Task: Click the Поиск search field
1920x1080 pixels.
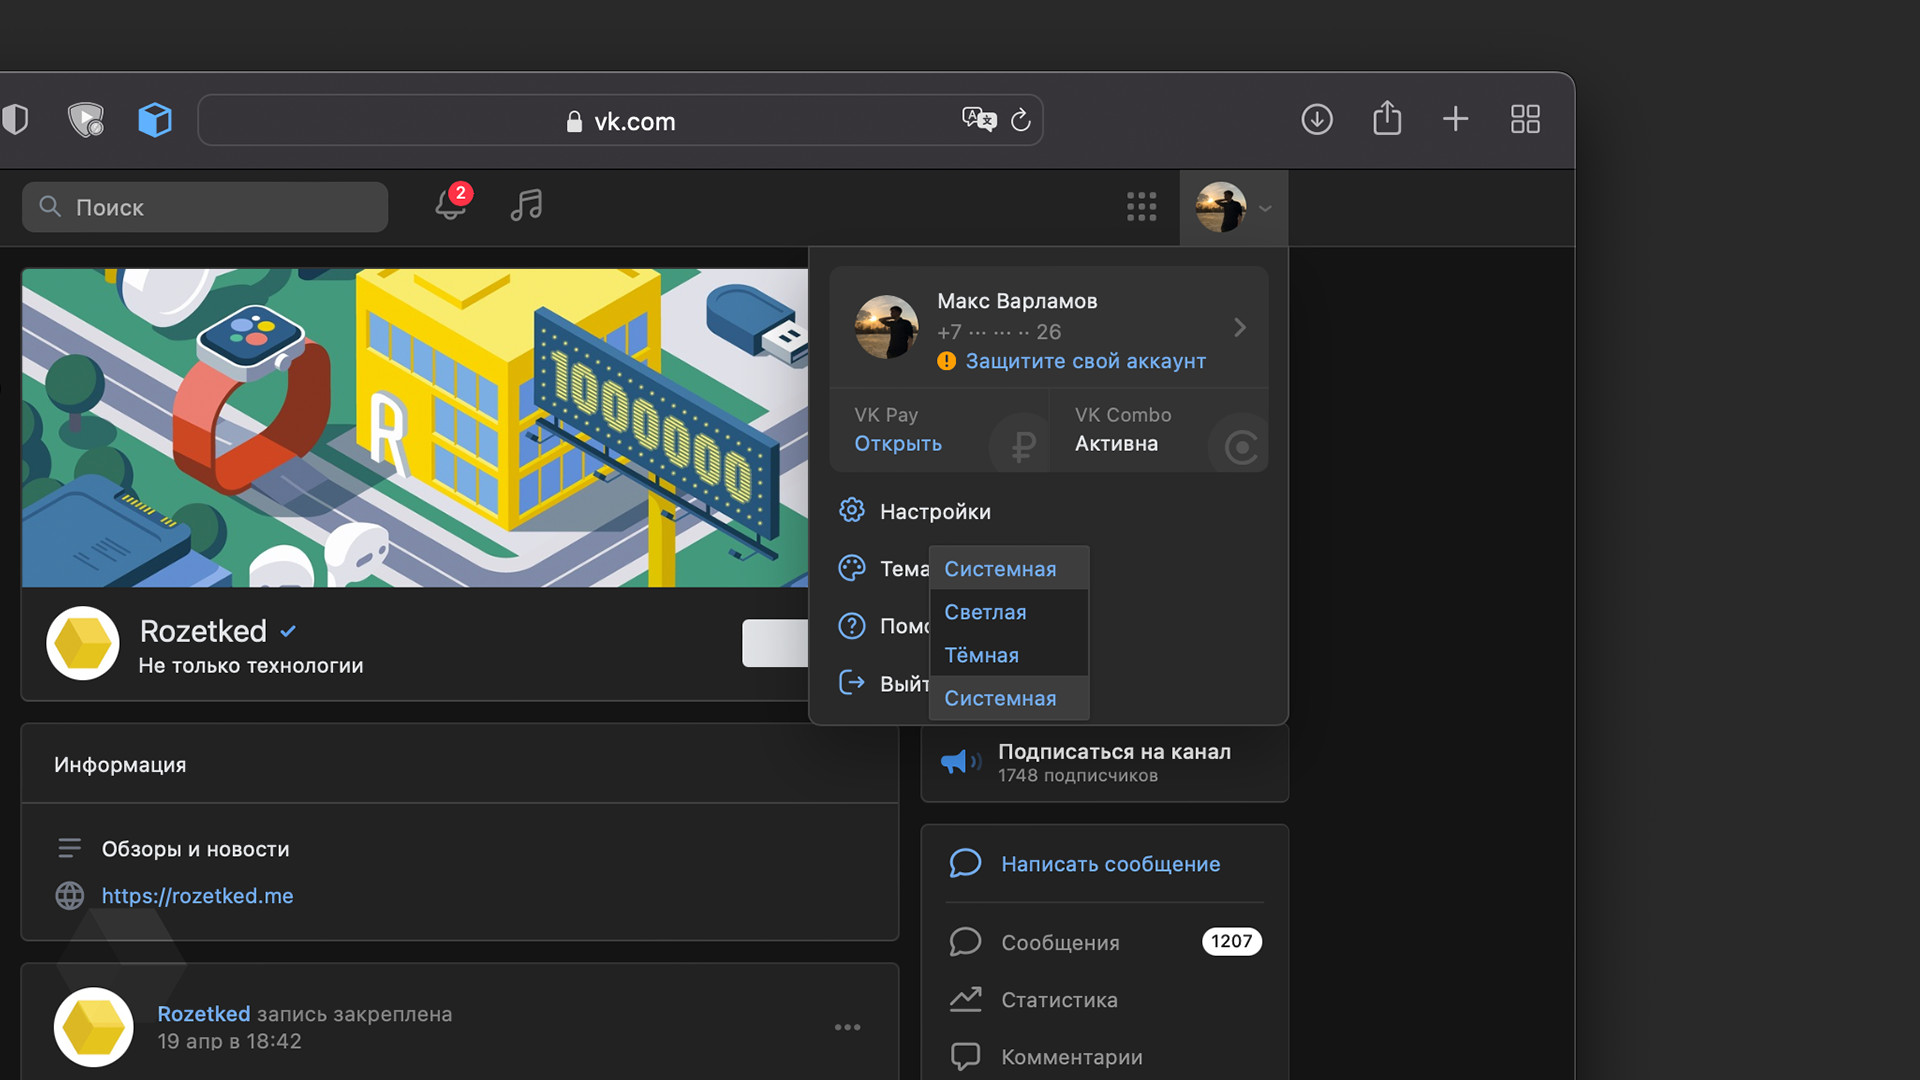Action: coord(205,207)
